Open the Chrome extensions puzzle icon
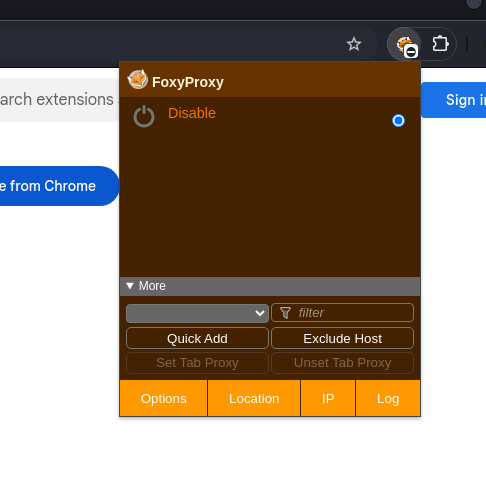Image resolution: width=486 pixels, height=481 pixels. click(x=440, y=44)
